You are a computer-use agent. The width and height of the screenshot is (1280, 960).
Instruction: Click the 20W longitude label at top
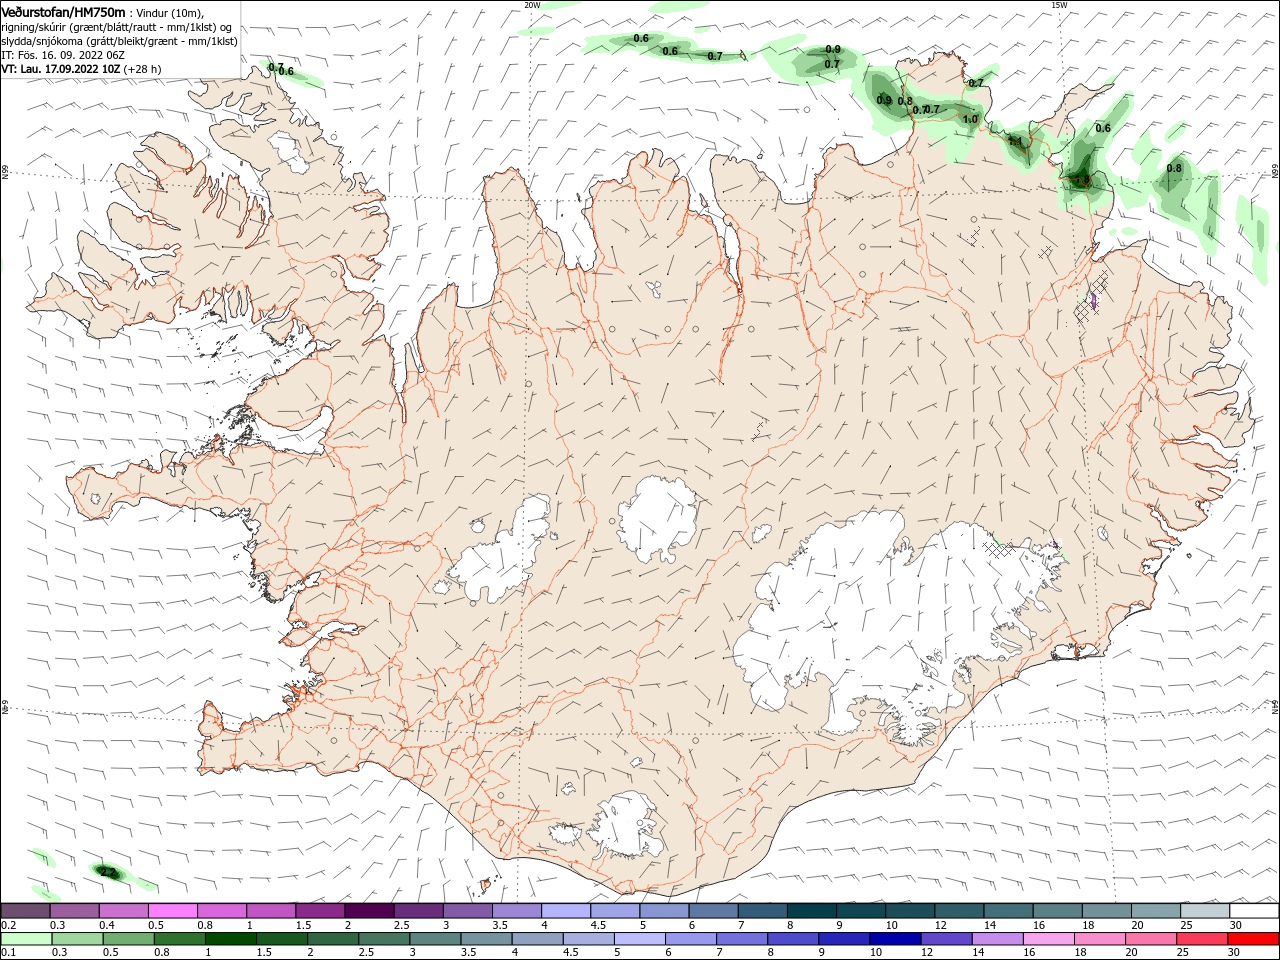point(532,5)
